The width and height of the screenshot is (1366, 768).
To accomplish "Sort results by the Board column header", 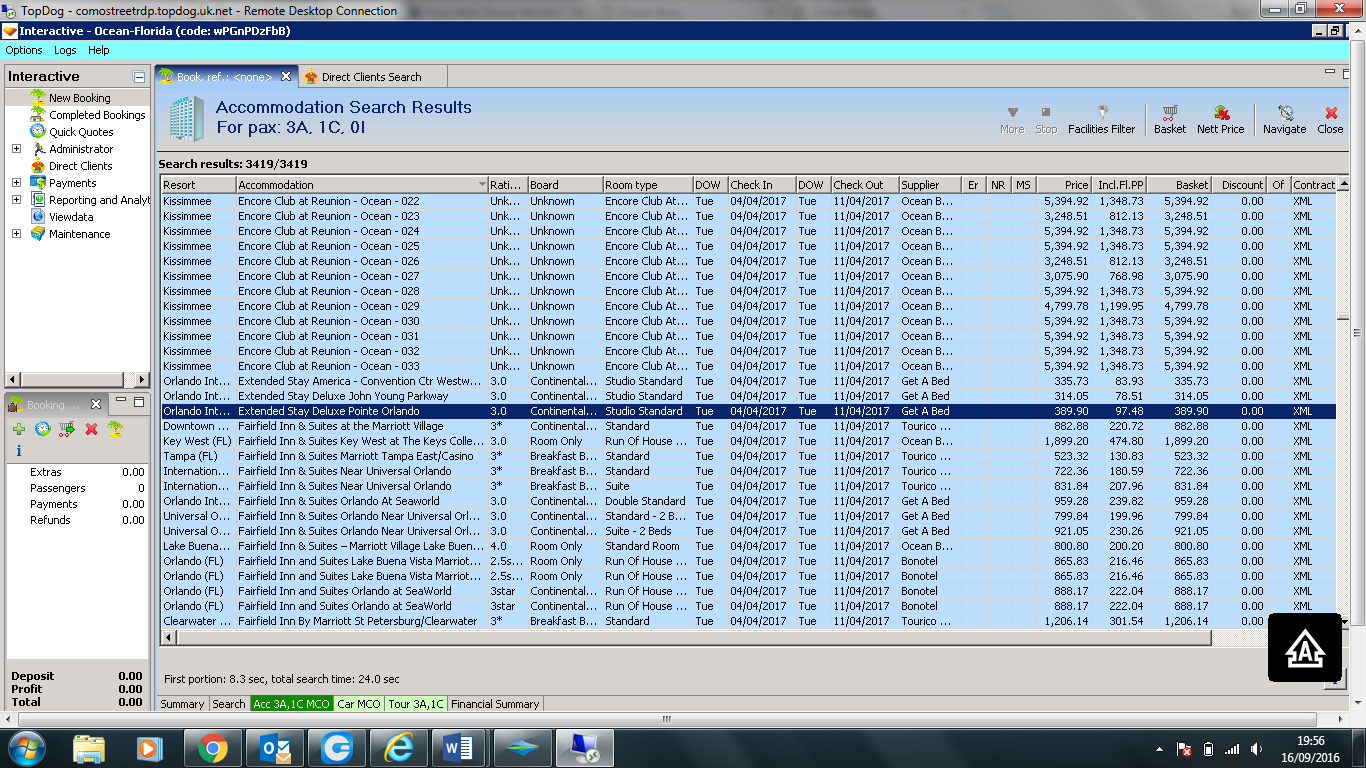I will pyautogui.click(x=565, y=185).
